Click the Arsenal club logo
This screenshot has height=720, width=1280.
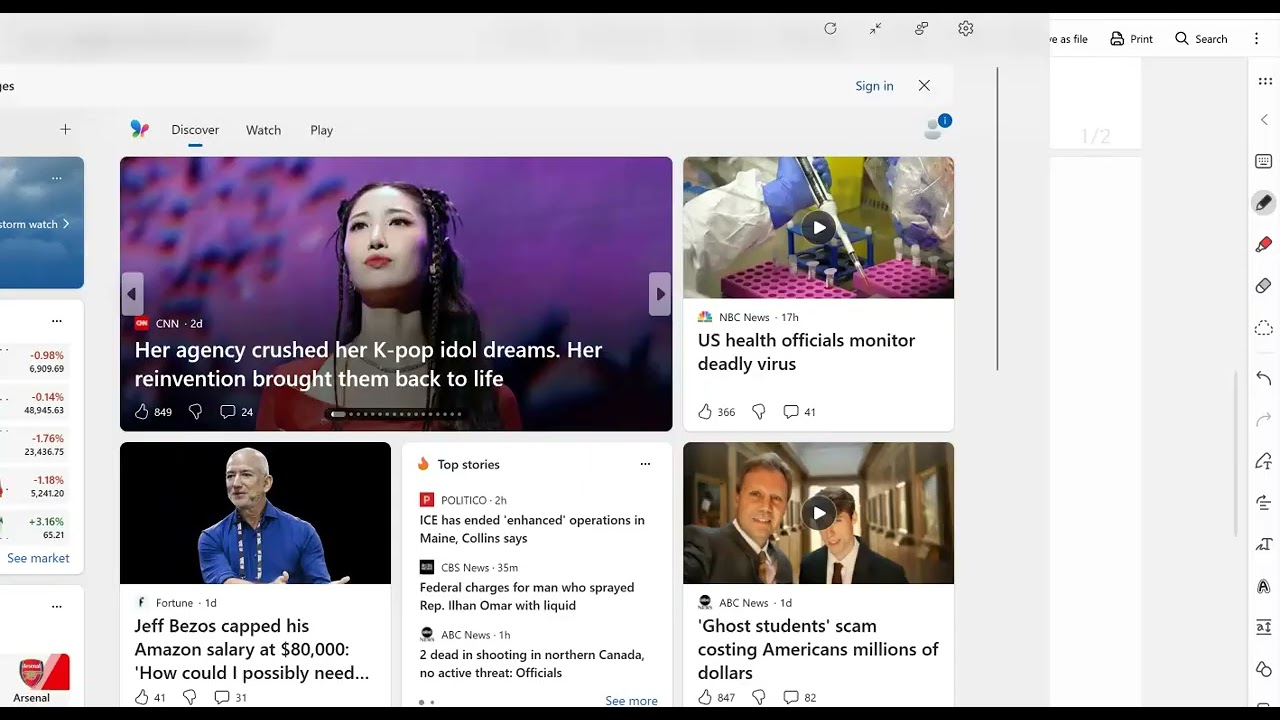click(x=32, y=673)
